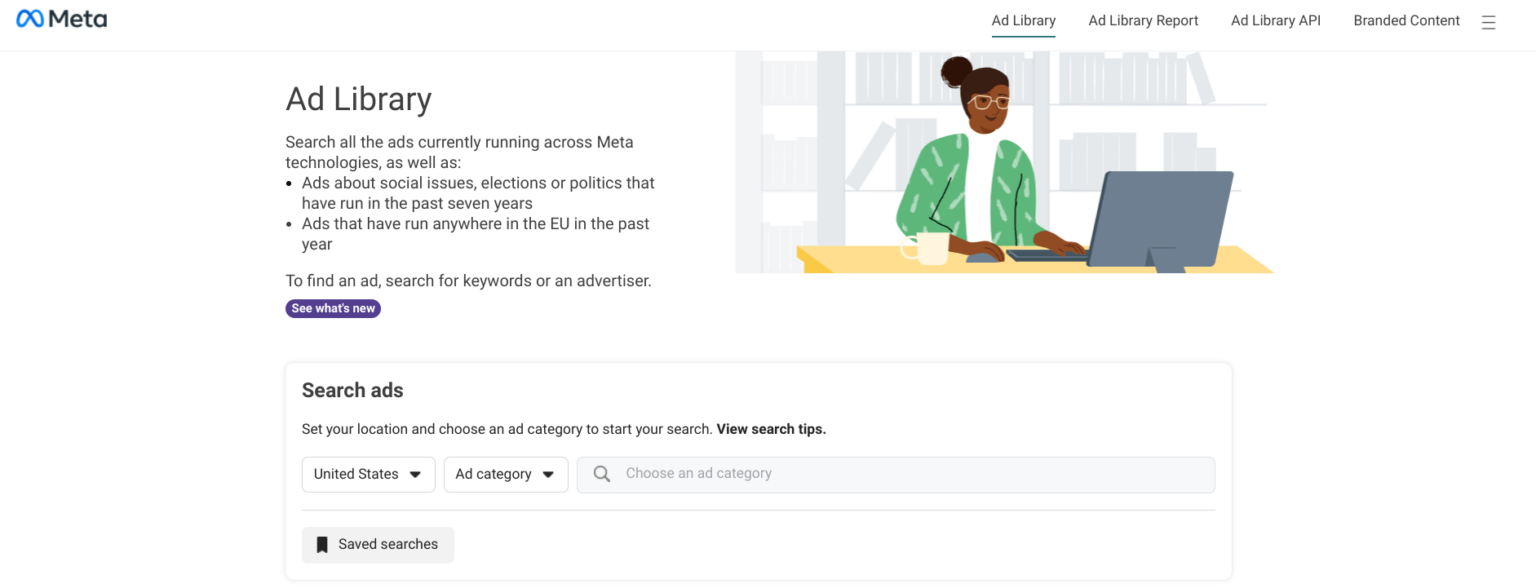This screenshot has width=1536, height=588.
Task: Open the "Choose an ad category" picker
Action: (896, 473)
